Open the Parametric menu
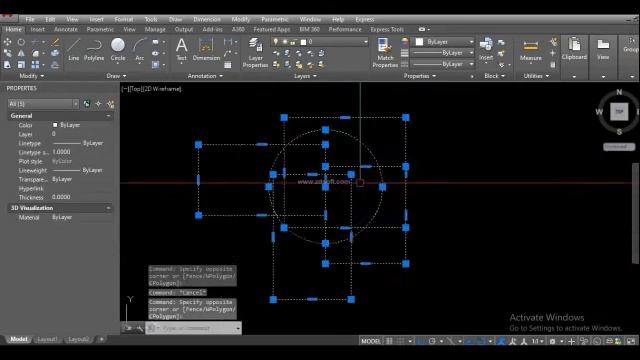Screen dimensions: 640x360 [275, 19]
